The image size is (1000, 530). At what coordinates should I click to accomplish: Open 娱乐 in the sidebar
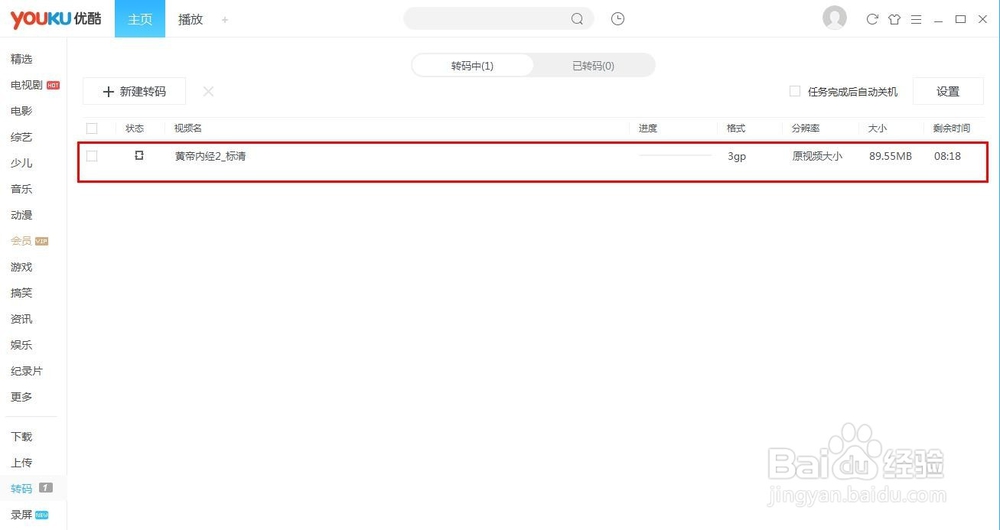click(x=21, y=345)
